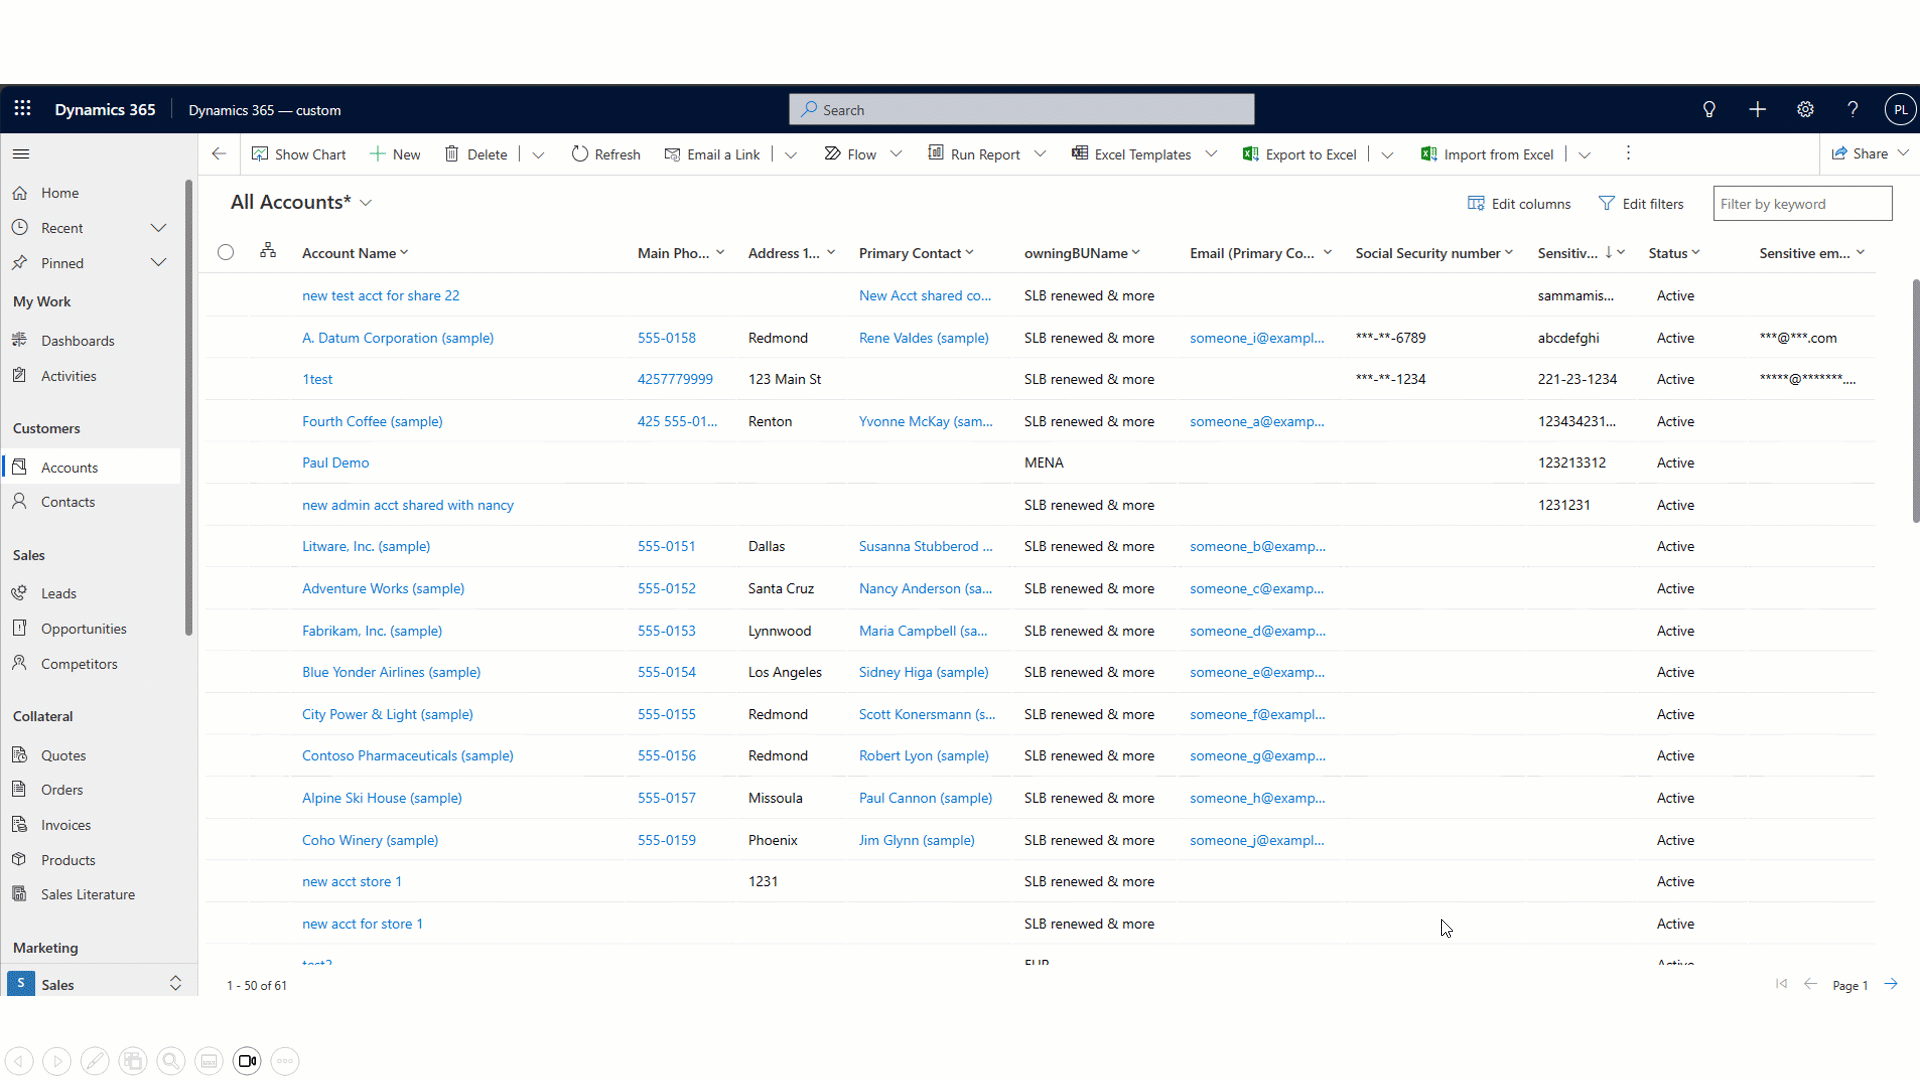The height and width of the screenshot is (1080, 1920).
Task: Click the Refresh toolbar icon
Action: (580, 154)
